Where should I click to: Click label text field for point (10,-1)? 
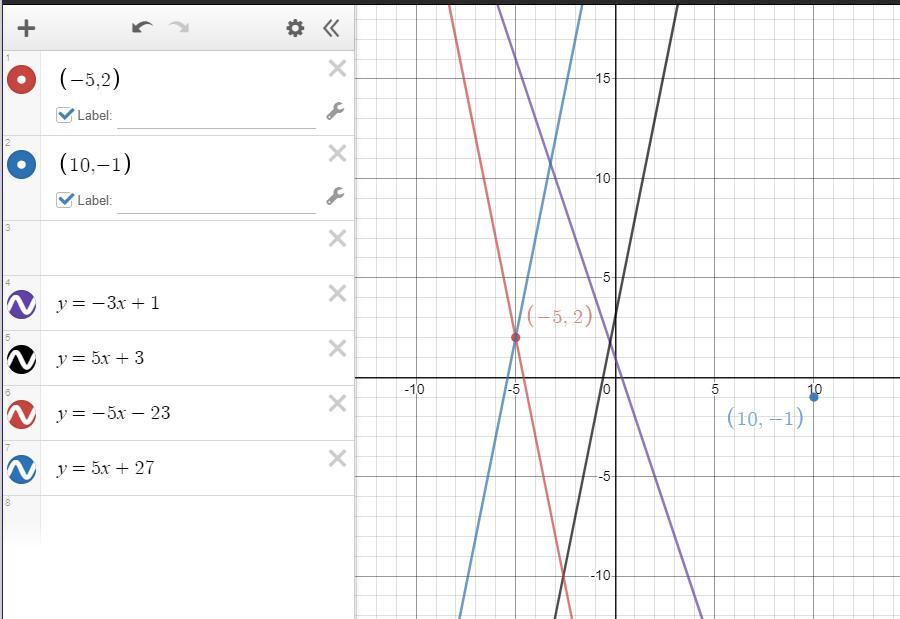click(x=216, y=202)
